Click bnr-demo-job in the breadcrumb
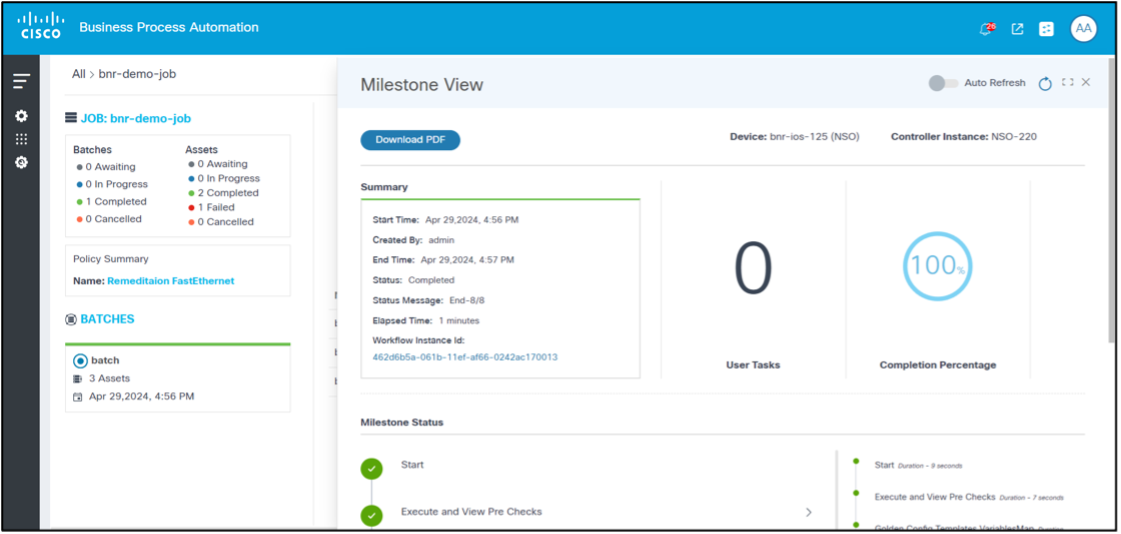 point(137,74)
